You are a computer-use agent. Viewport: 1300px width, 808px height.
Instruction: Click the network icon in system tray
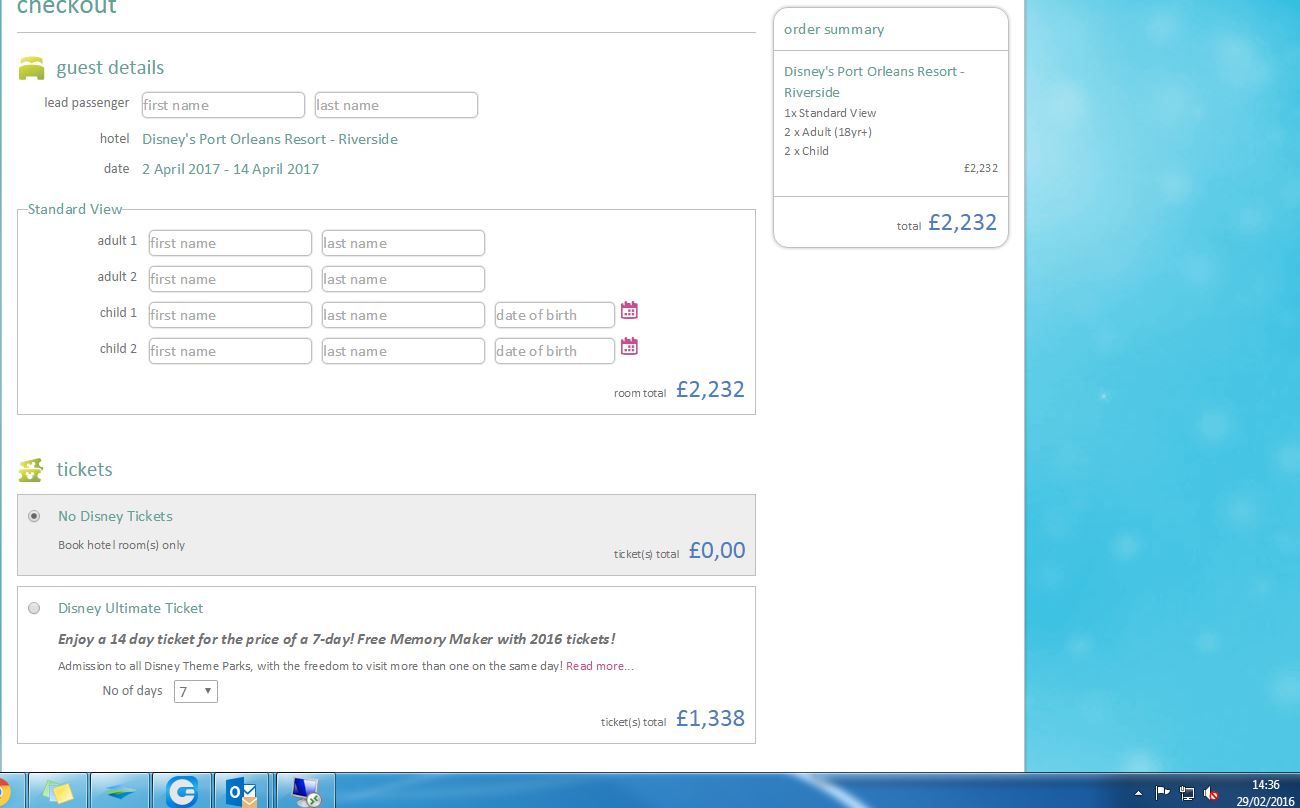1187,792
